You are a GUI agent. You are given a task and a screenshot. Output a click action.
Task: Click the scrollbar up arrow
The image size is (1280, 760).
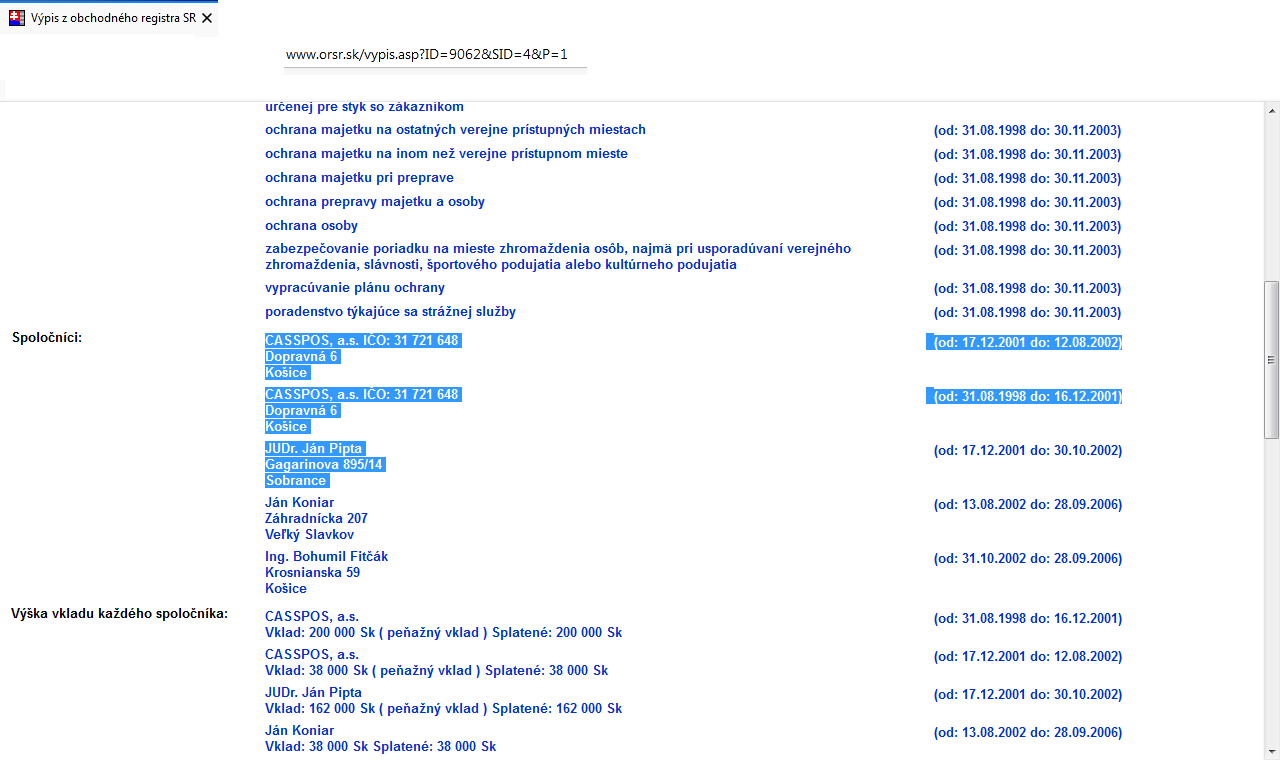point(1271,110)
